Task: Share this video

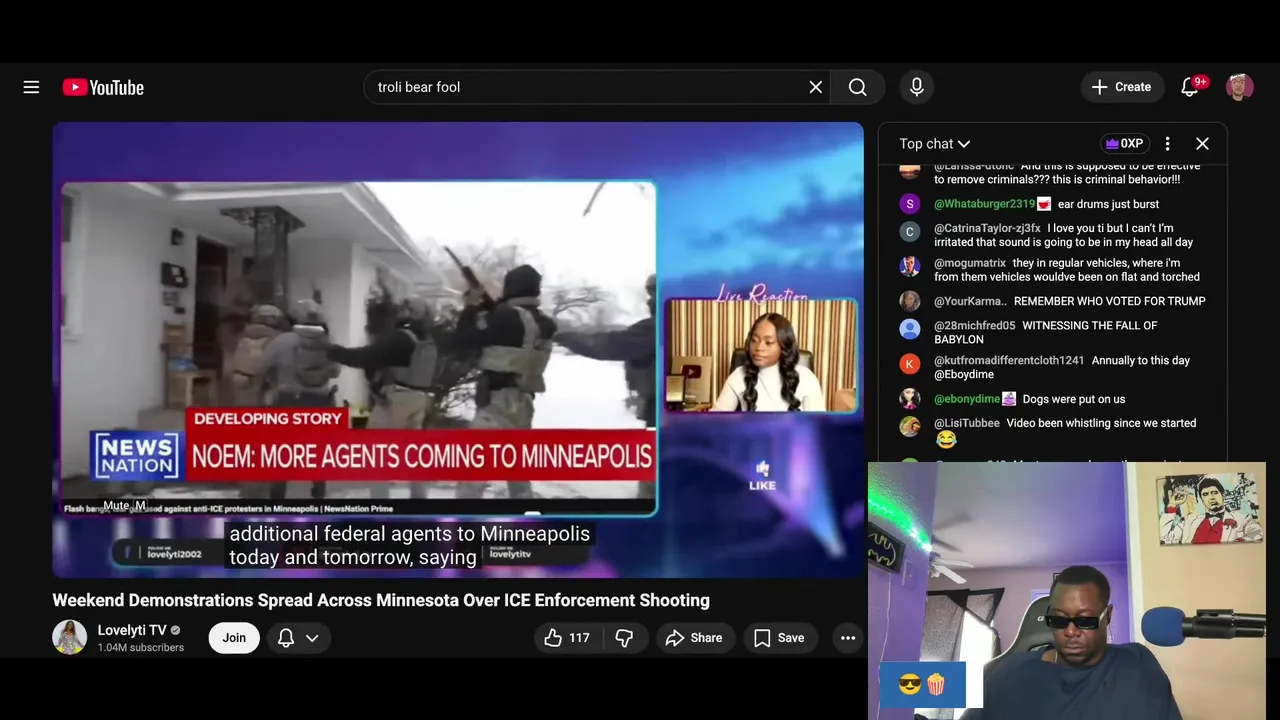Action: pyautogui.click(x=694, y=638)
